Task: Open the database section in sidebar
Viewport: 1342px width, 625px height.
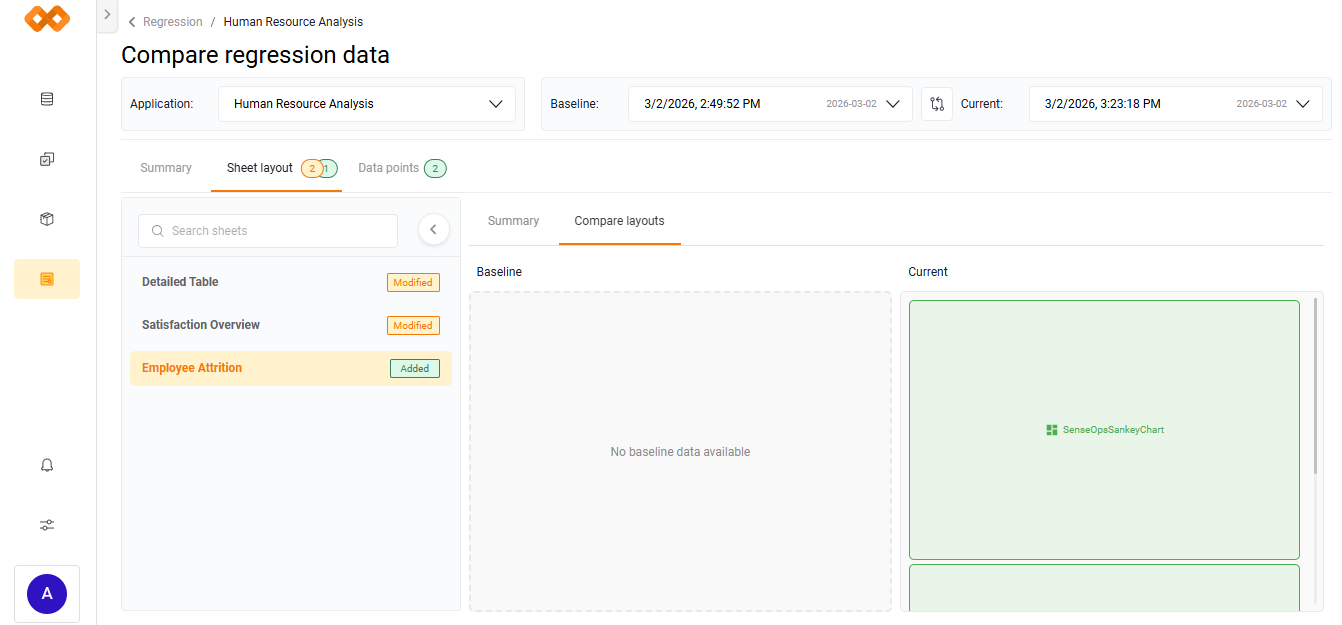Action: pos(46,98)
